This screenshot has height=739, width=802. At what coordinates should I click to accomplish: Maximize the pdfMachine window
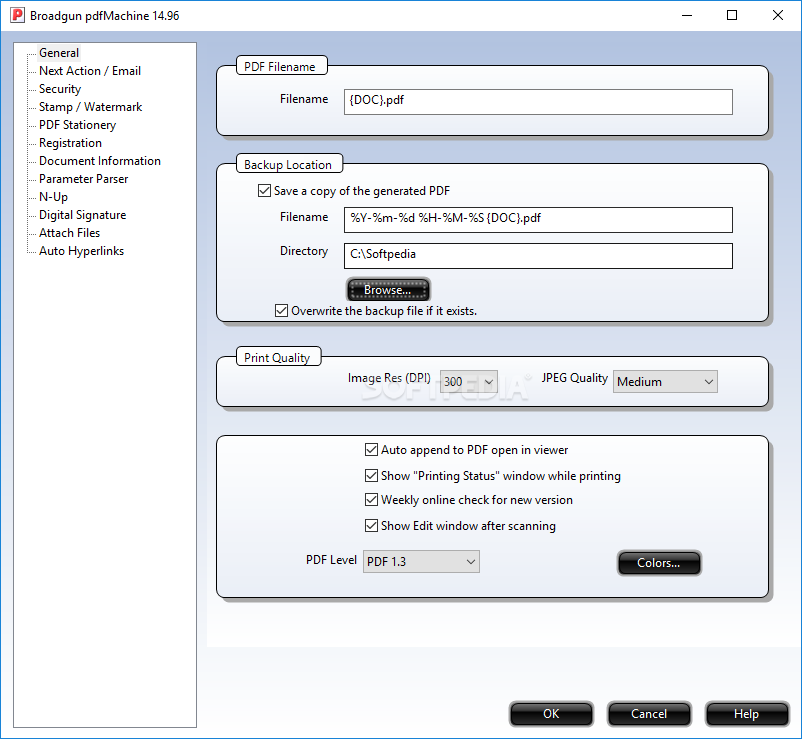732,15
